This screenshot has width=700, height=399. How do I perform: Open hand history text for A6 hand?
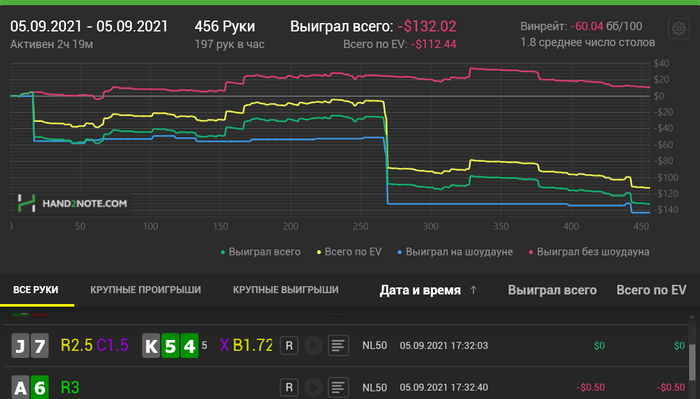click(x=338, y=387)
